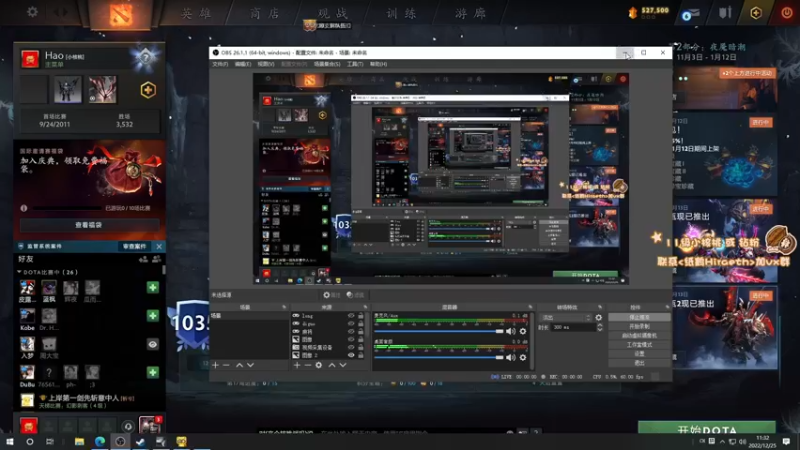Toggle lock on the long source
This screenshot has height=450, width=800.
point(361,316)
